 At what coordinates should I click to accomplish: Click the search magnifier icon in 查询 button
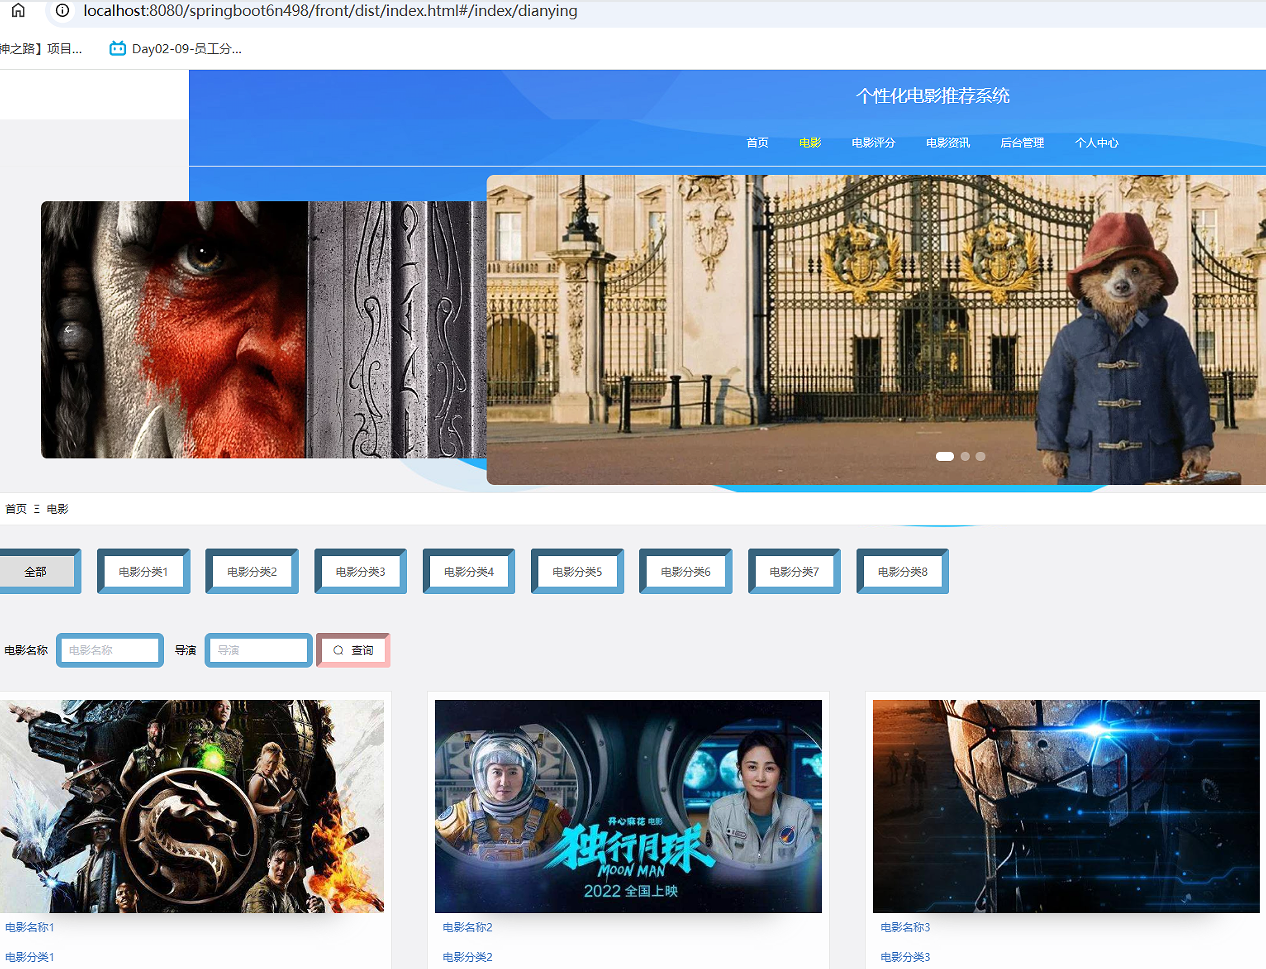pos(338,650)
